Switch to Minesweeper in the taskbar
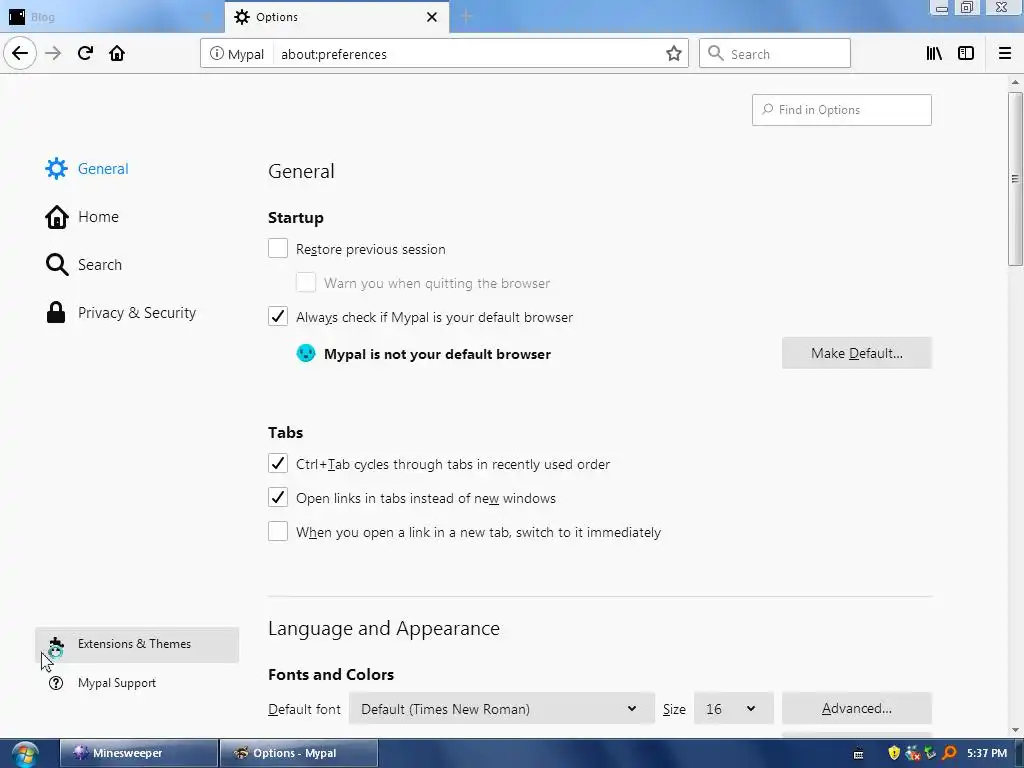The width and height of the screenshot is (1024, 768). click(x=139, y=753)
